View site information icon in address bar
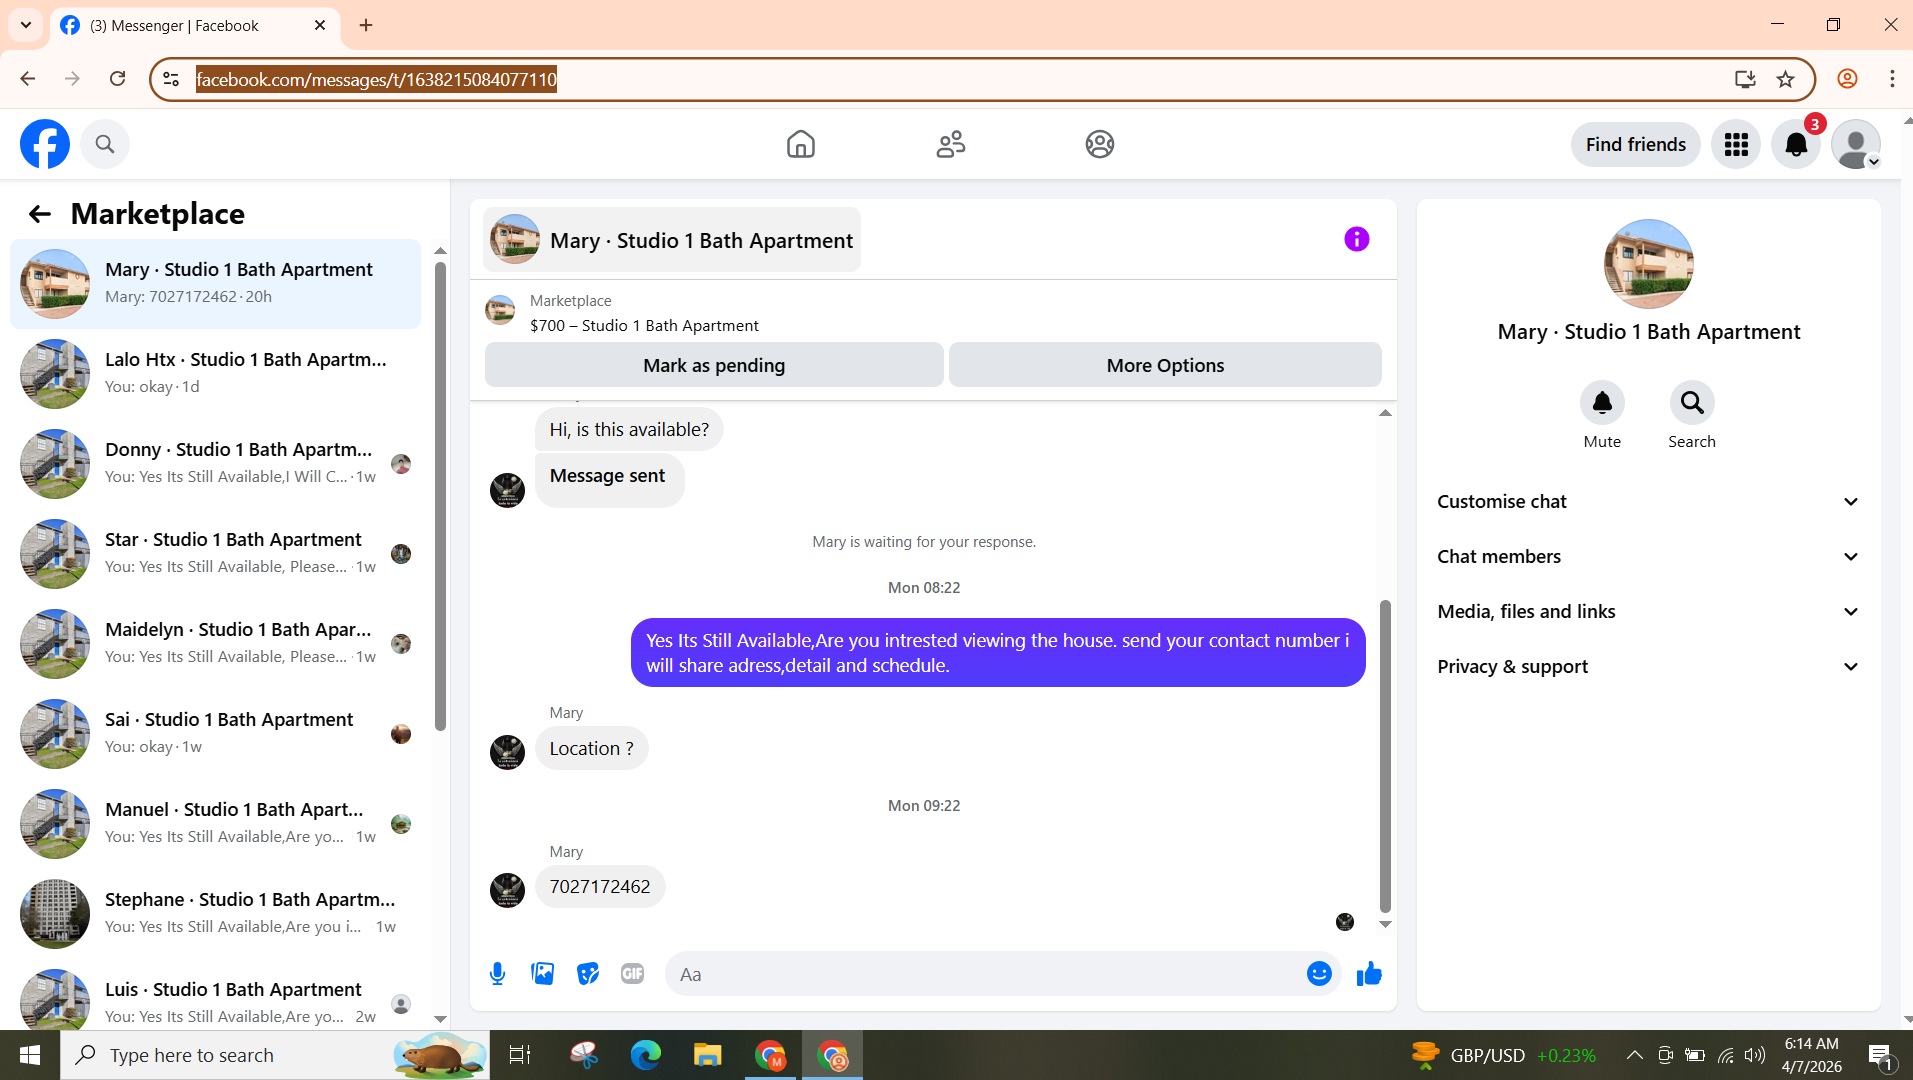Viewport: 1913px width, 1080px height. point(171,79)
